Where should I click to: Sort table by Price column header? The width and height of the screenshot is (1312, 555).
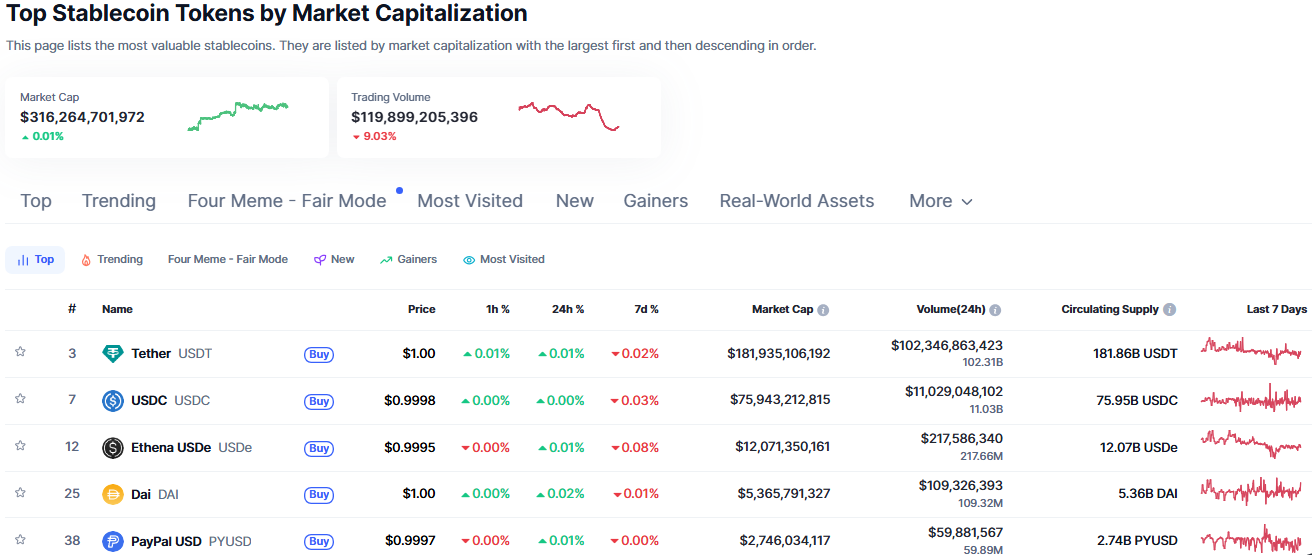tap(421, 309)
